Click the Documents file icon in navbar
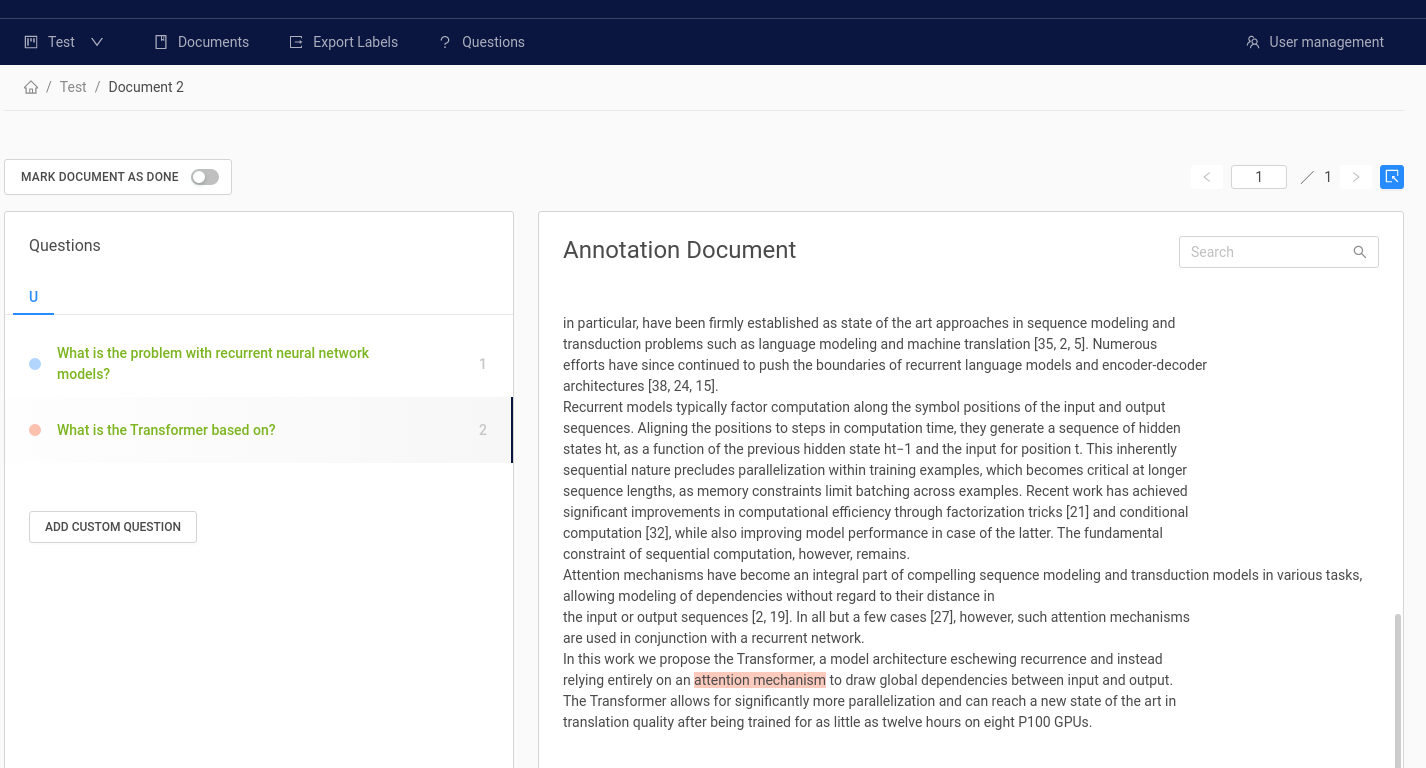 (x=160, y=42)
